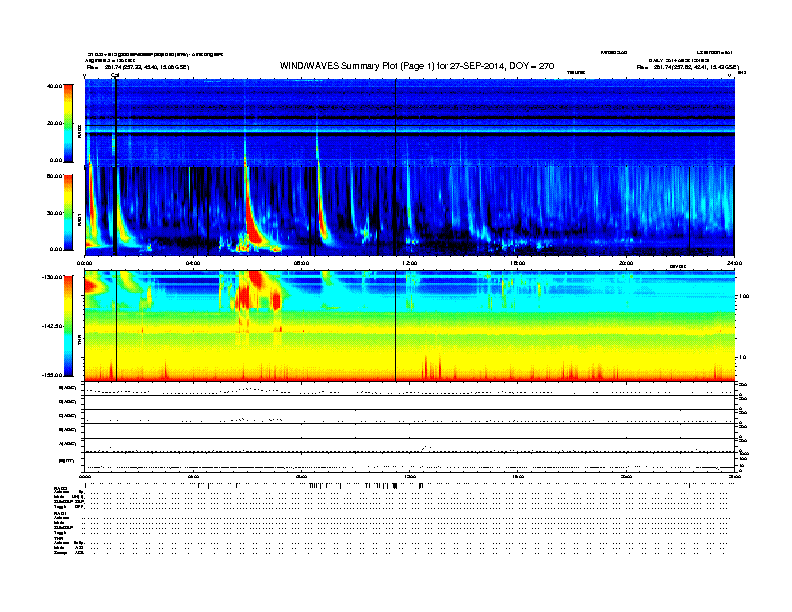Select the TNR spectrogram panel
Screen dimensions: 792x612
(x=410, y=326)
